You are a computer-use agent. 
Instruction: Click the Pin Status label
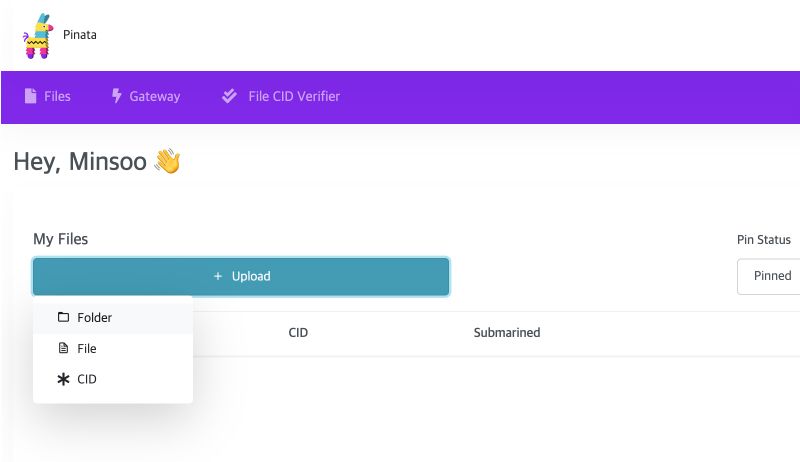tap(764, 240)
